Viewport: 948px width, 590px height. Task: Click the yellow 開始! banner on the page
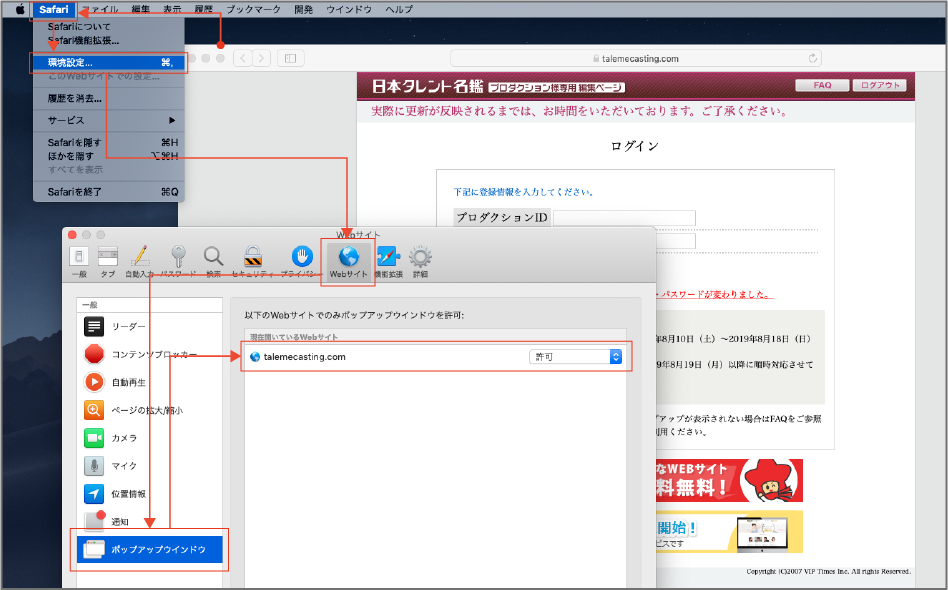tap(729, 531)
